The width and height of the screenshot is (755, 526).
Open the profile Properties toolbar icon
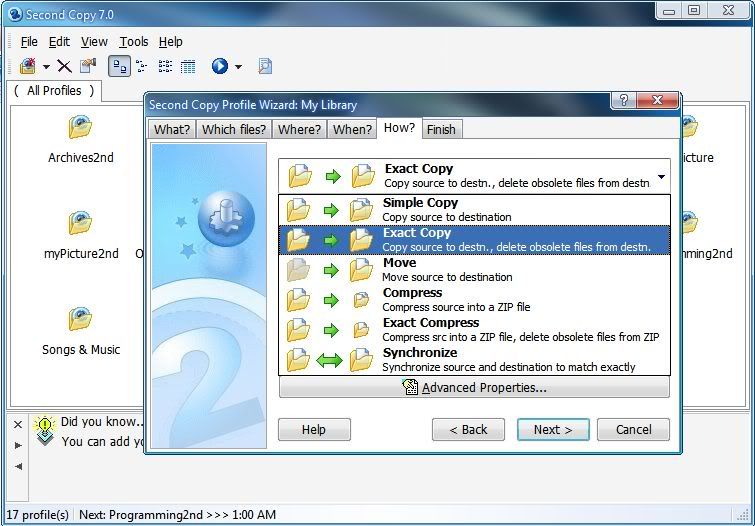pos(88,66)
